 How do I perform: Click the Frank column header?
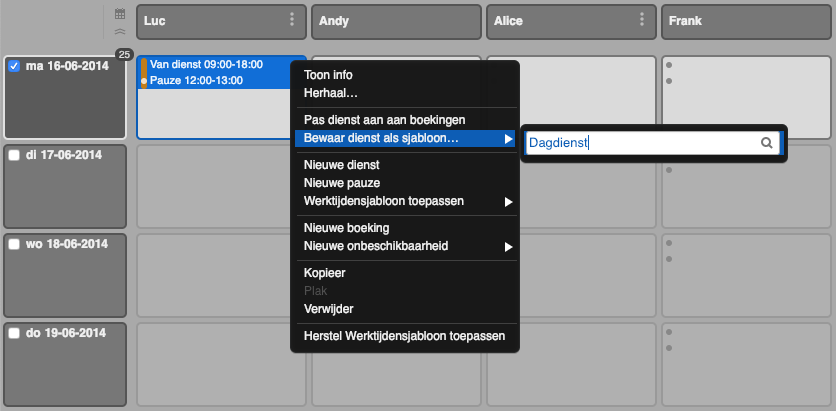tap(745, 20)
